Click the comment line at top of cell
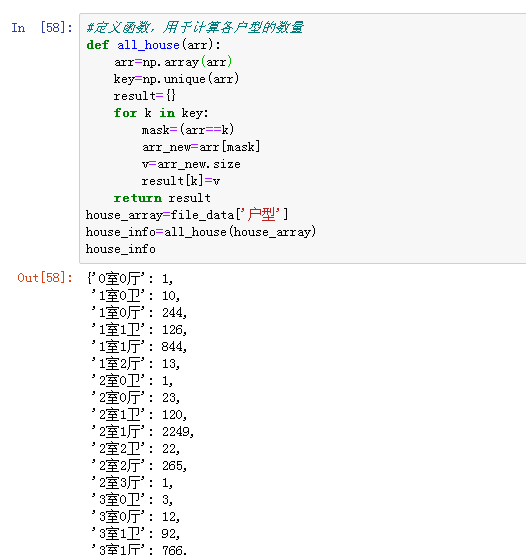This screenshot has width=526, height=555. 195,27
